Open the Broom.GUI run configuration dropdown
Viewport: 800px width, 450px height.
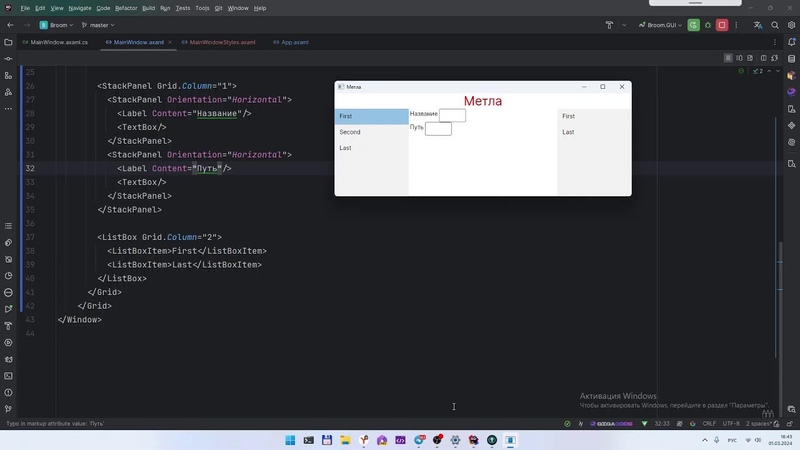[x=660, y=25]
